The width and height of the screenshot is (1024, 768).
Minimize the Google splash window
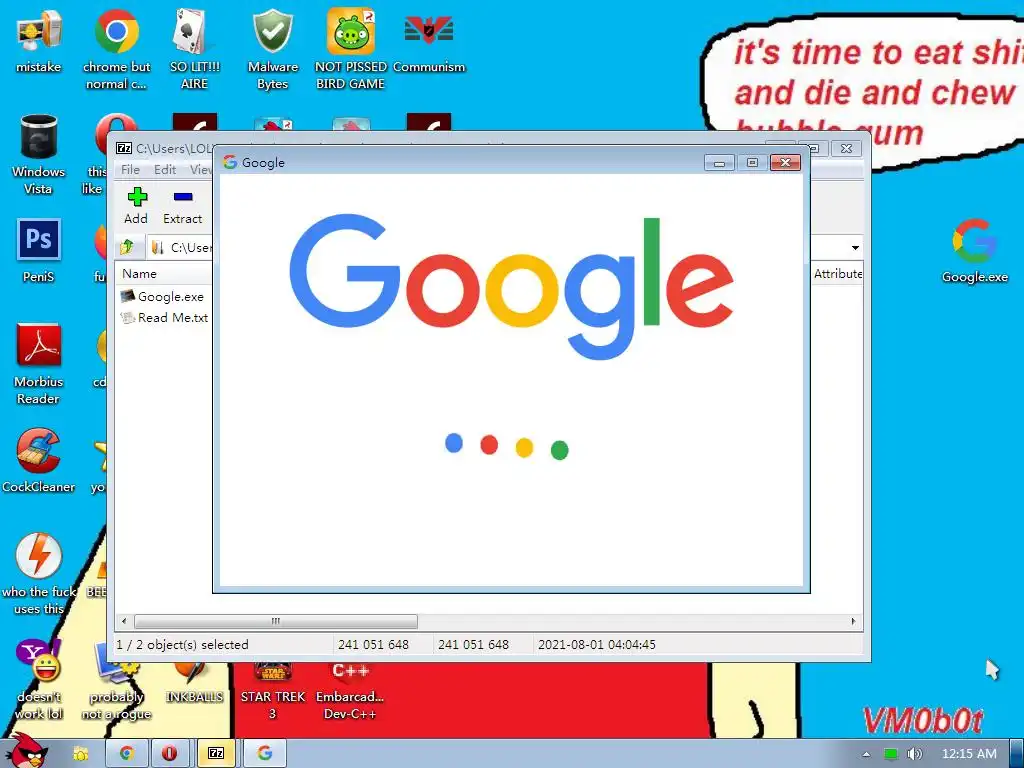pyautogui.click(x=719, y=163)
